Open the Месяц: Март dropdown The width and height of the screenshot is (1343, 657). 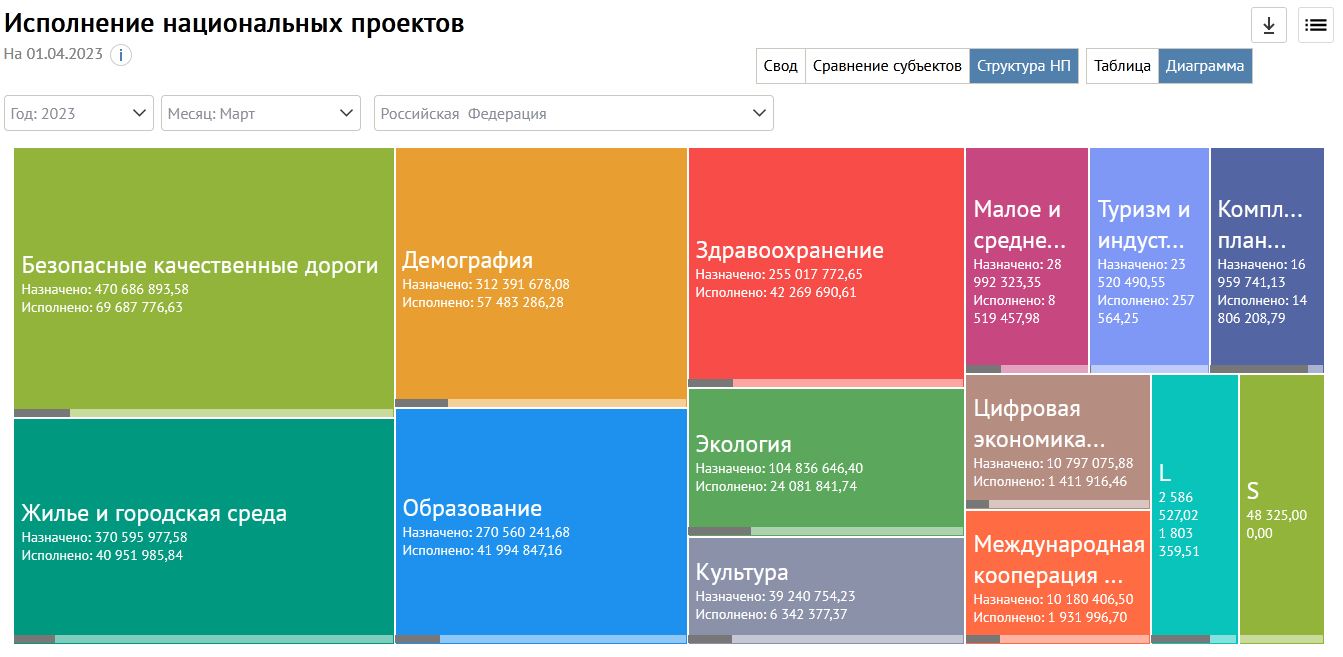tap(260, 113)
